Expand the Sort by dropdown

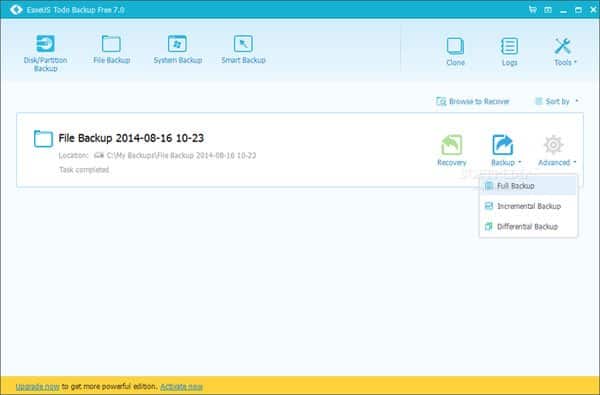pos(557,101)
